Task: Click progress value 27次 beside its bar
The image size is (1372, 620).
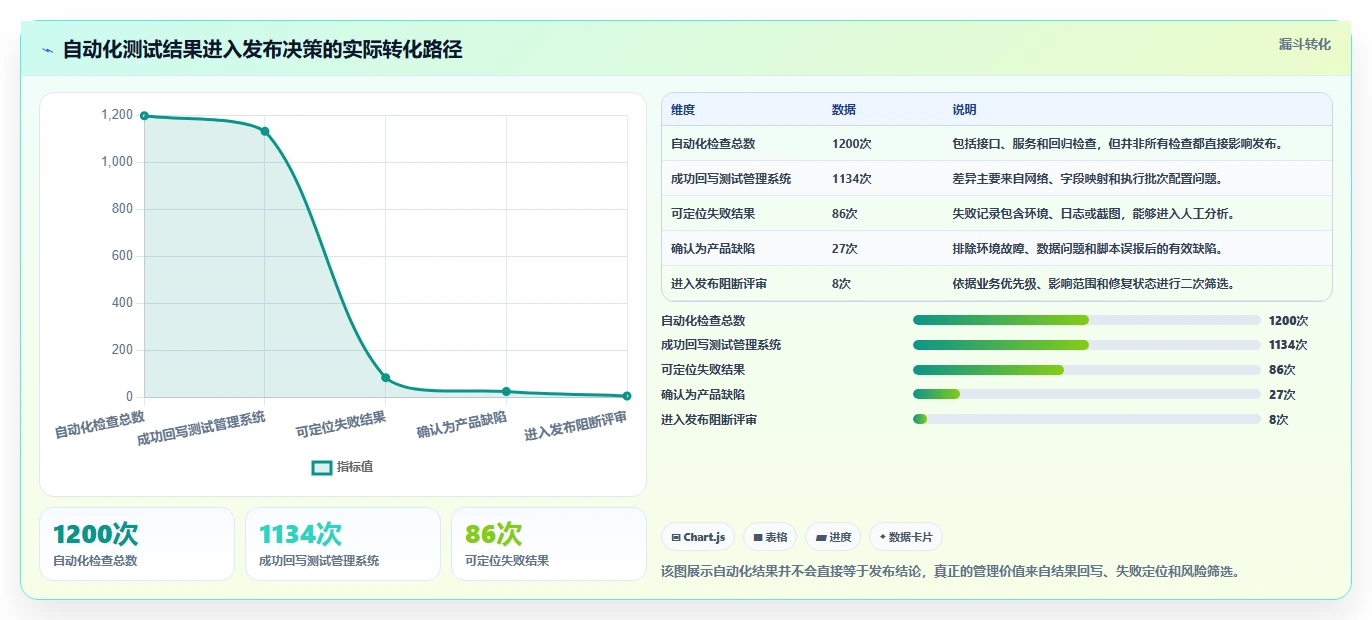Action: coord(1282,395)
